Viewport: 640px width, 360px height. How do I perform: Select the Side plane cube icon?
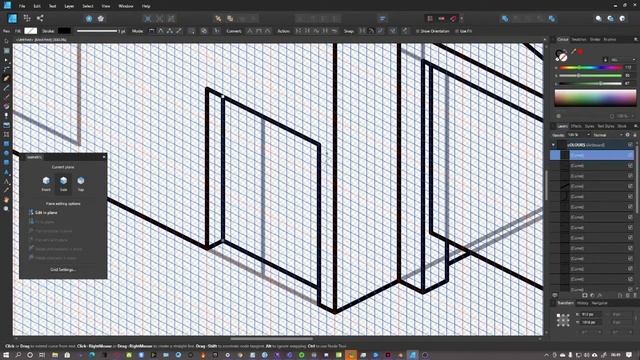[63, 181]
